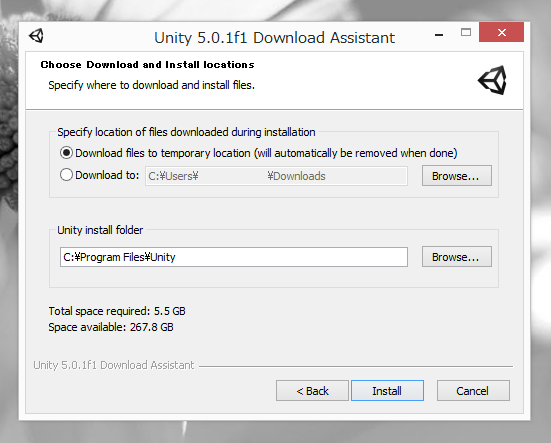Browse for the download location folder
This screenshot has width=551, height=443.
point(456,176)
